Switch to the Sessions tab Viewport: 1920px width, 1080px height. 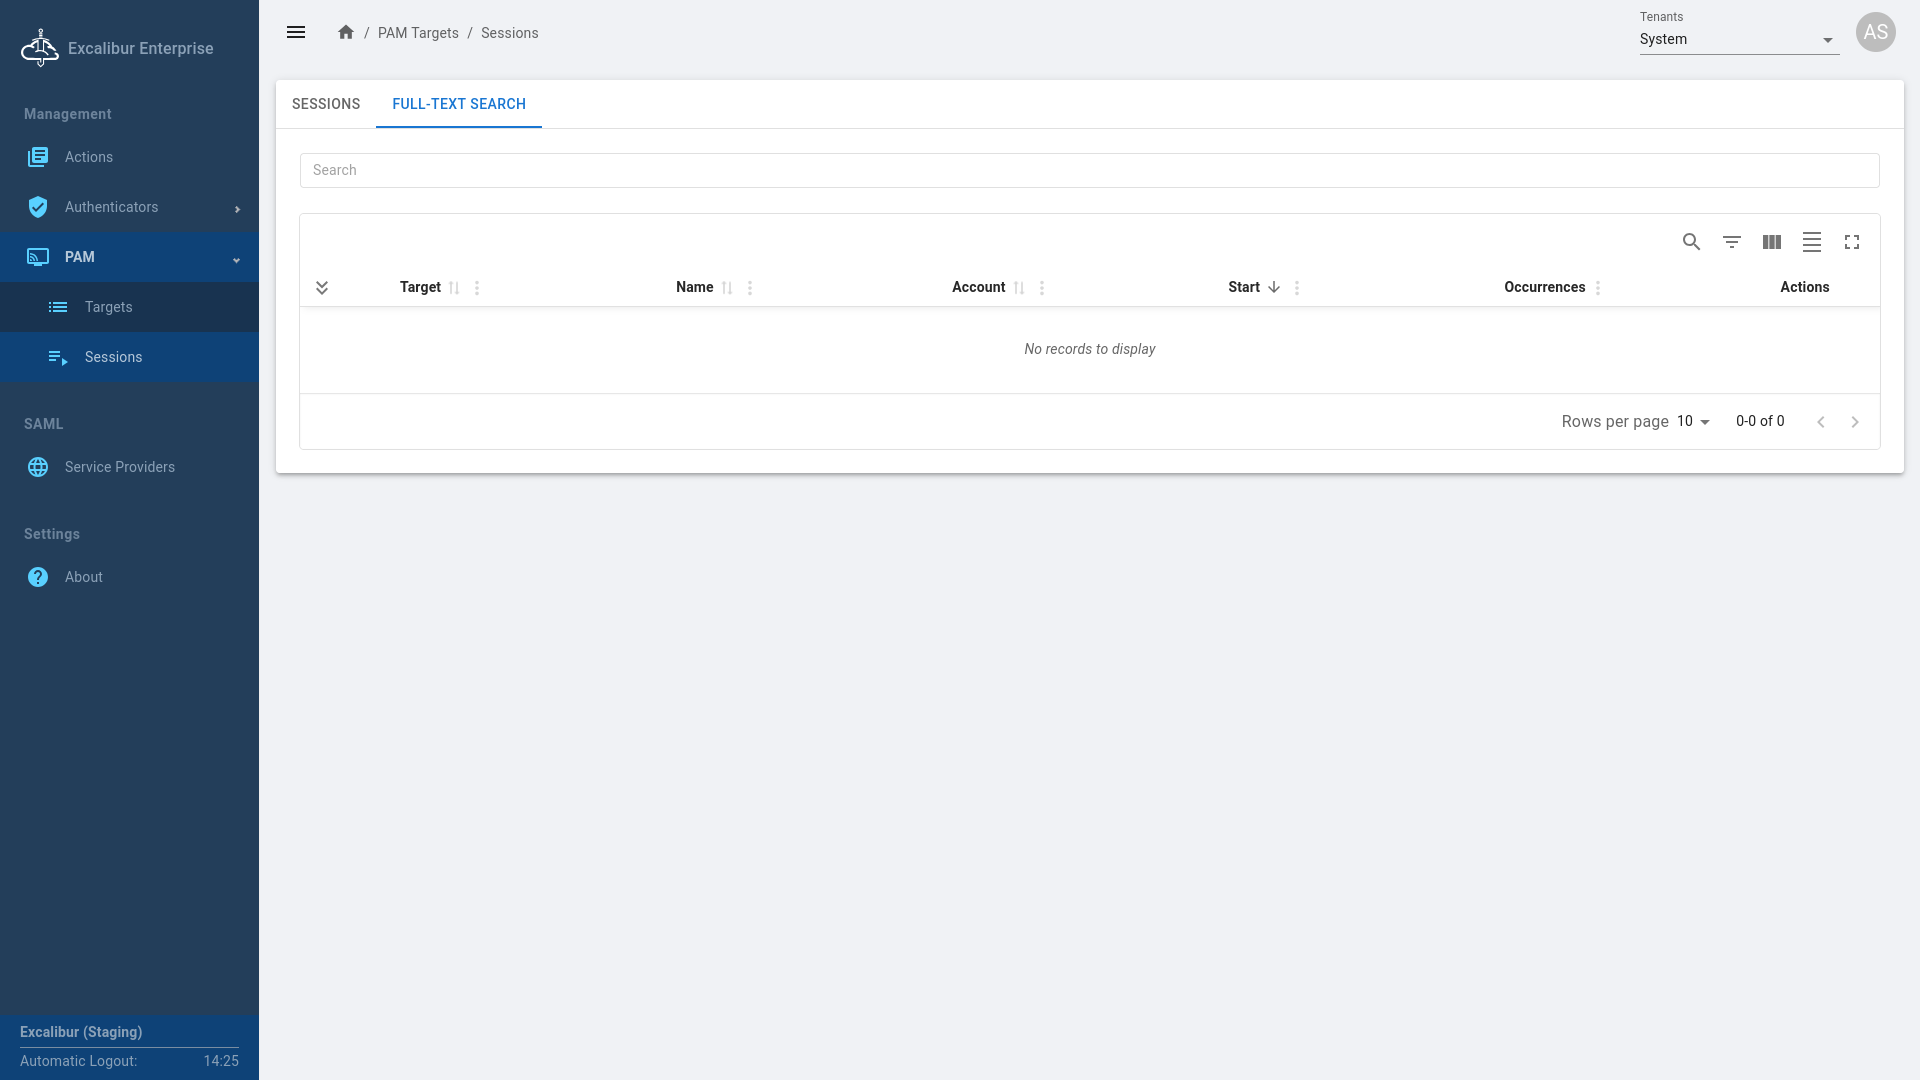[x=326, y=104]
